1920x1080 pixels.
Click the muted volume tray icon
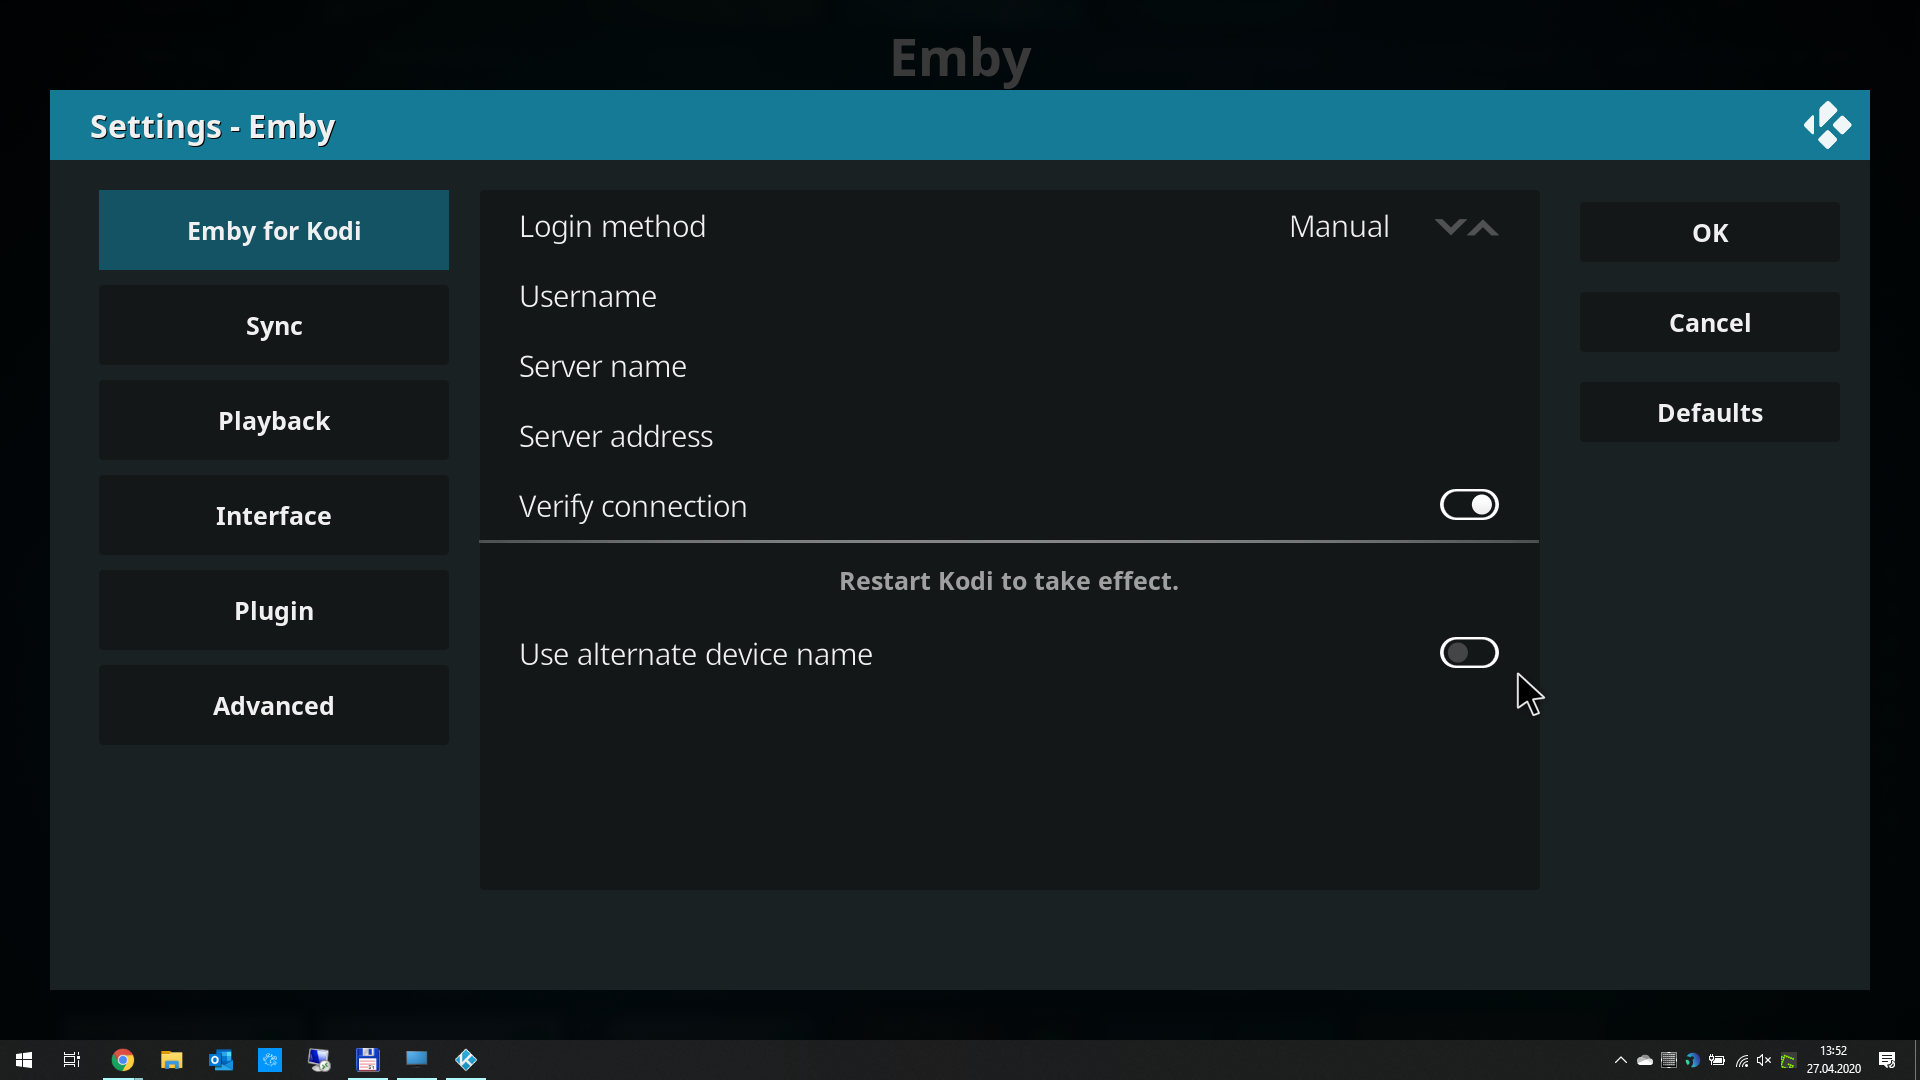pyautogui.click(x=1764, y=1060)
